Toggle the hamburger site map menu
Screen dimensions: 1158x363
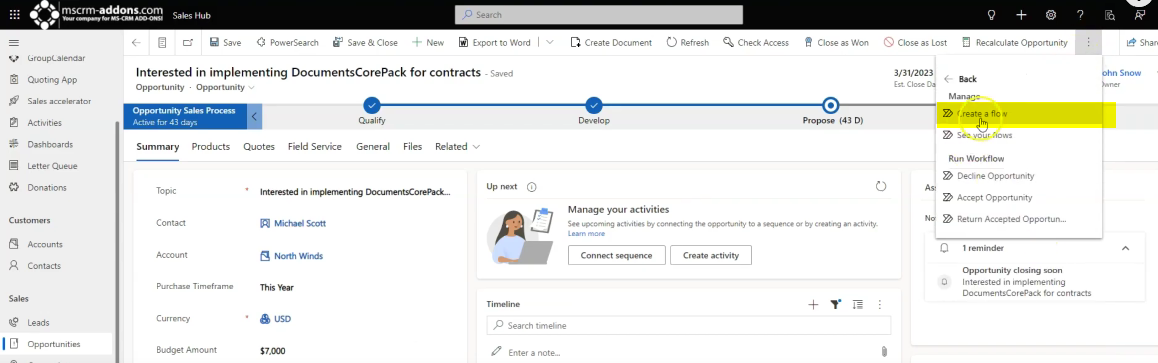point(14,43)
